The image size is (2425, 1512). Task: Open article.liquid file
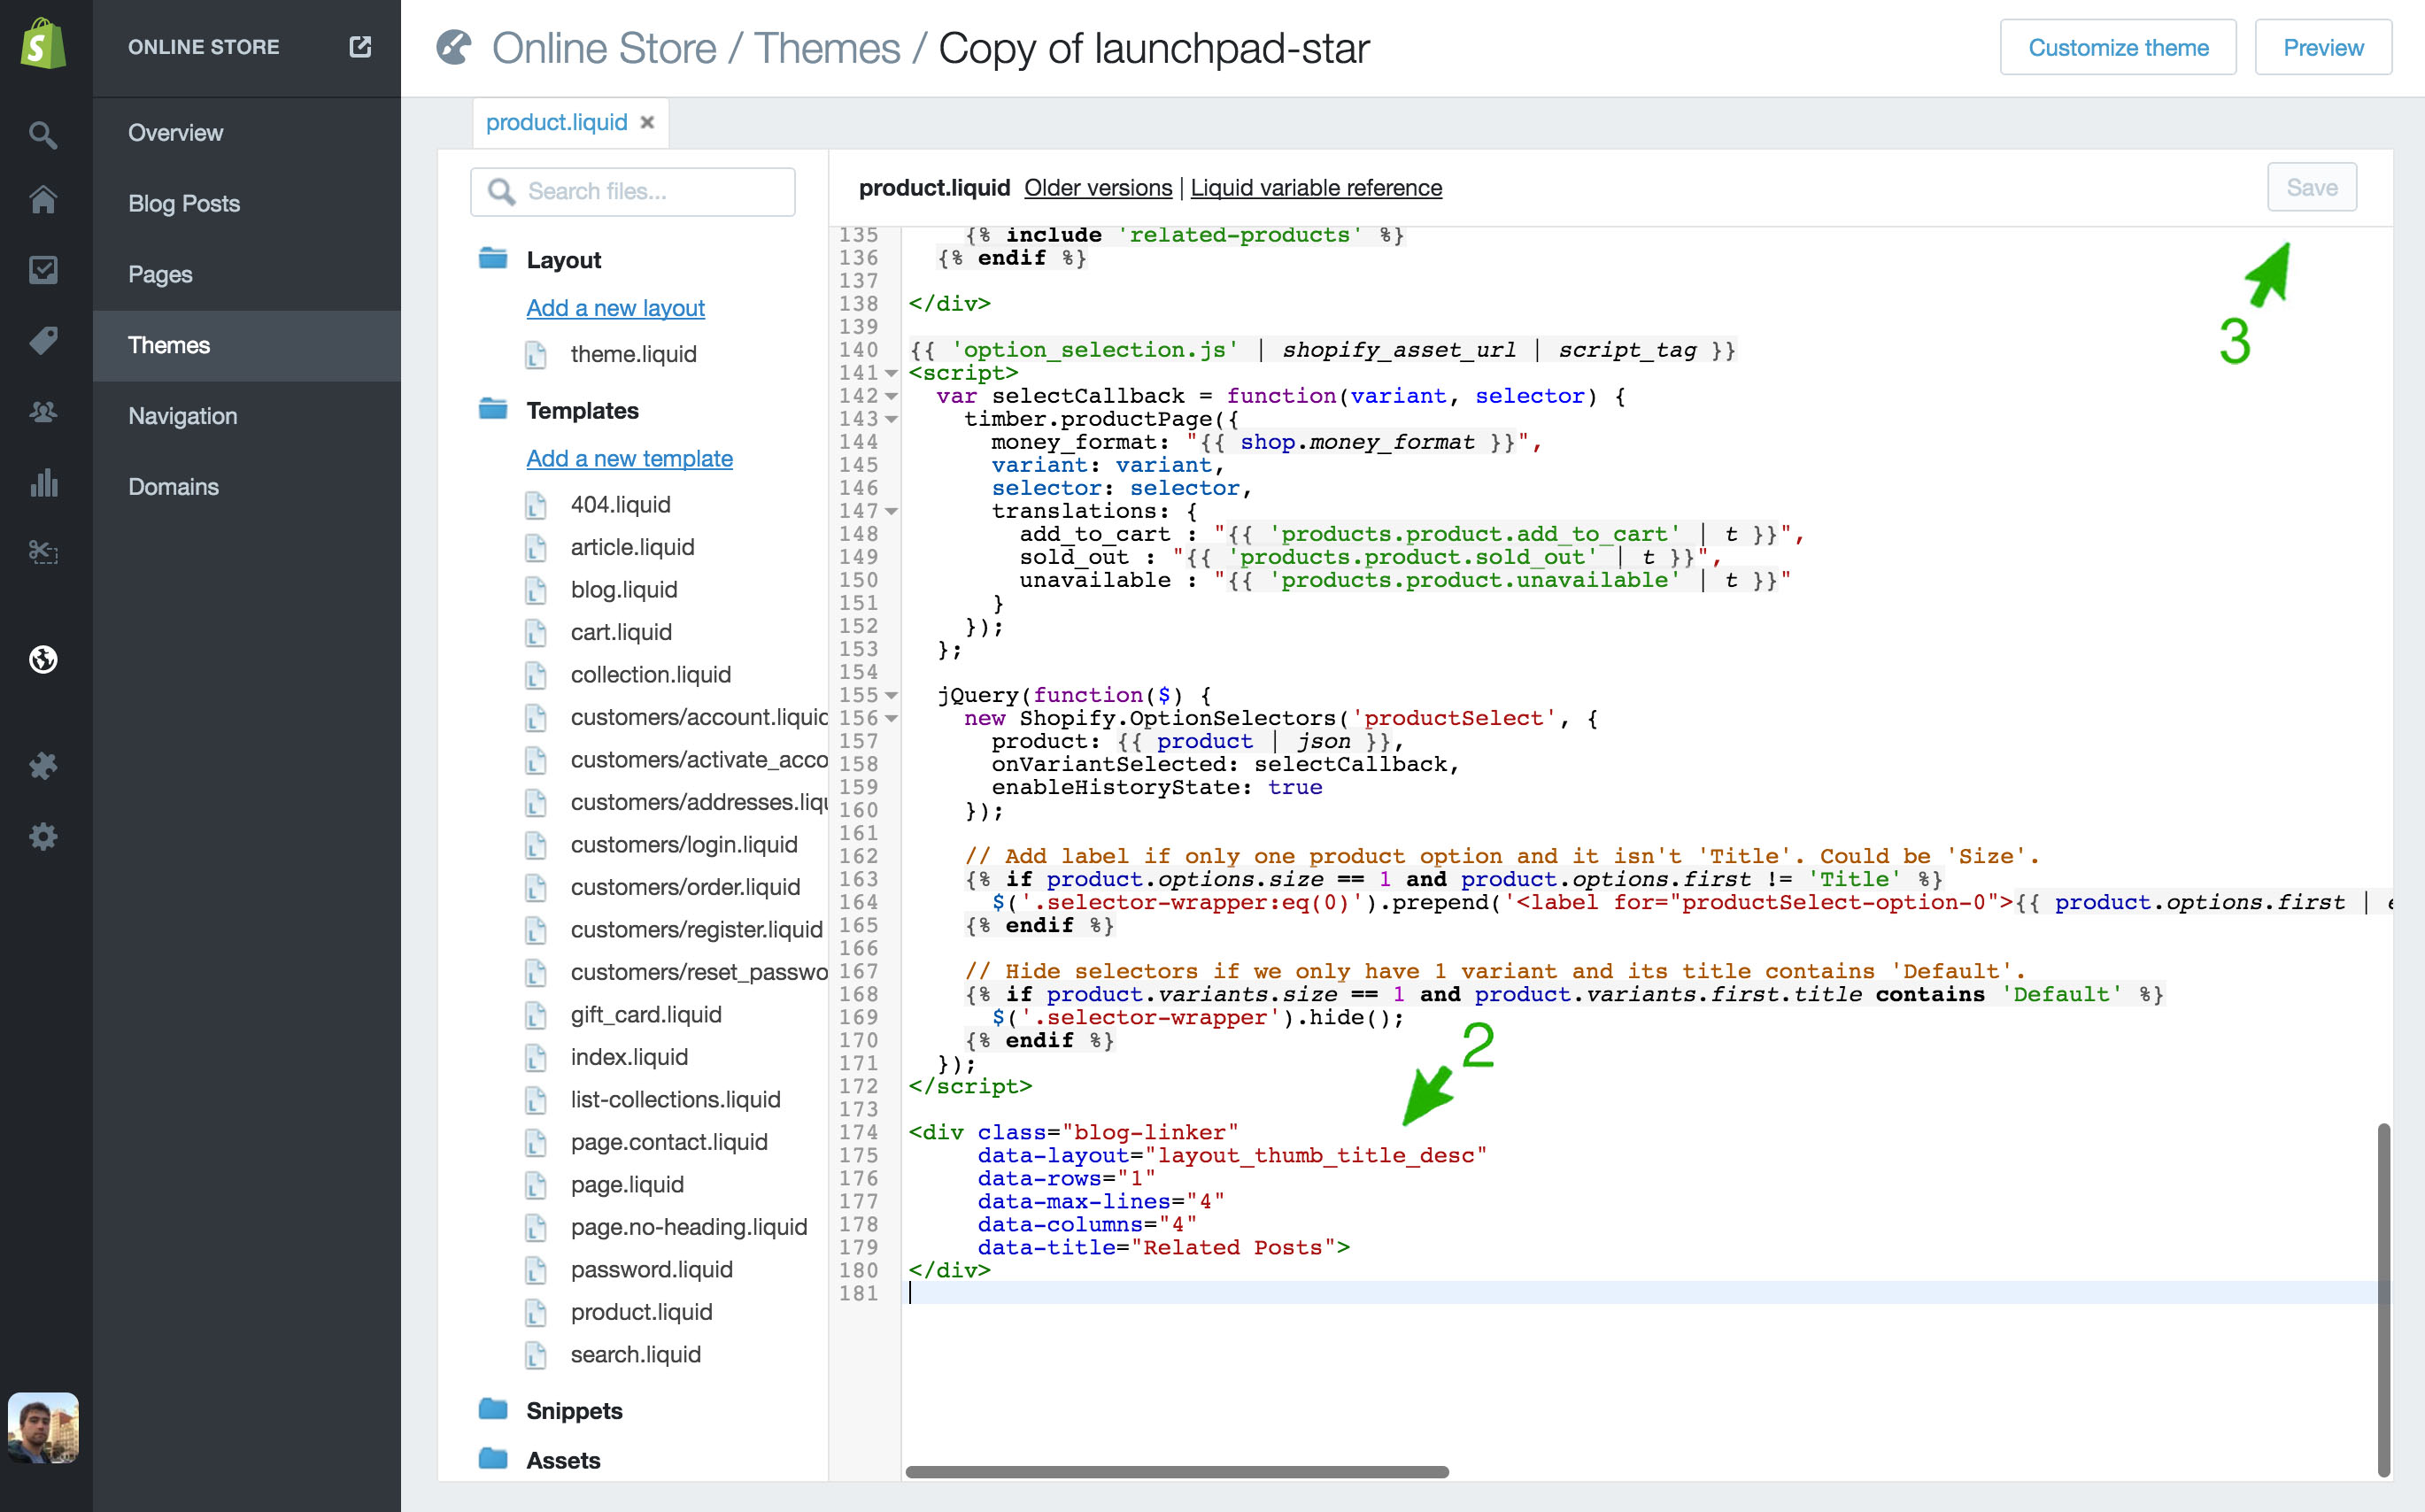pos(632,547)
